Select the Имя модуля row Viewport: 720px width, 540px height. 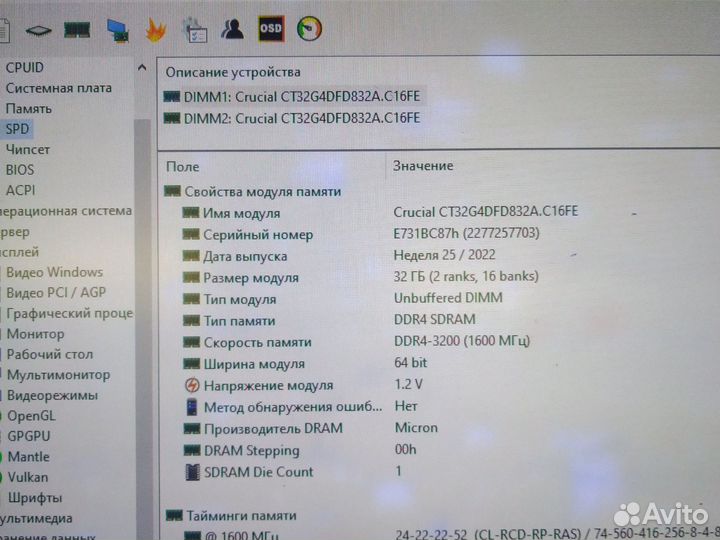[x=380, y=213]
